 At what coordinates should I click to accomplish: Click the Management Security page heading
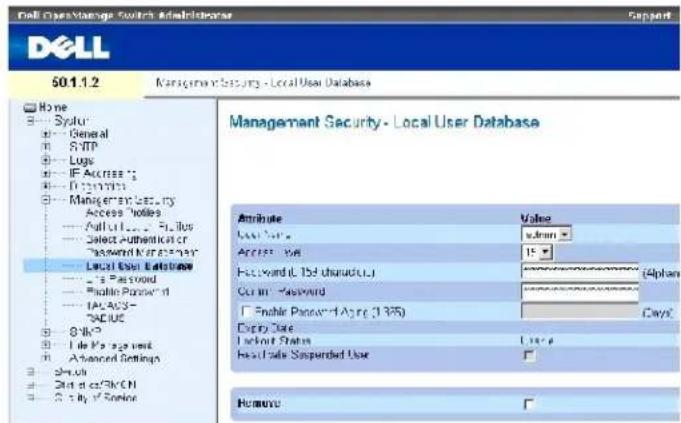(x=384, y=122)
